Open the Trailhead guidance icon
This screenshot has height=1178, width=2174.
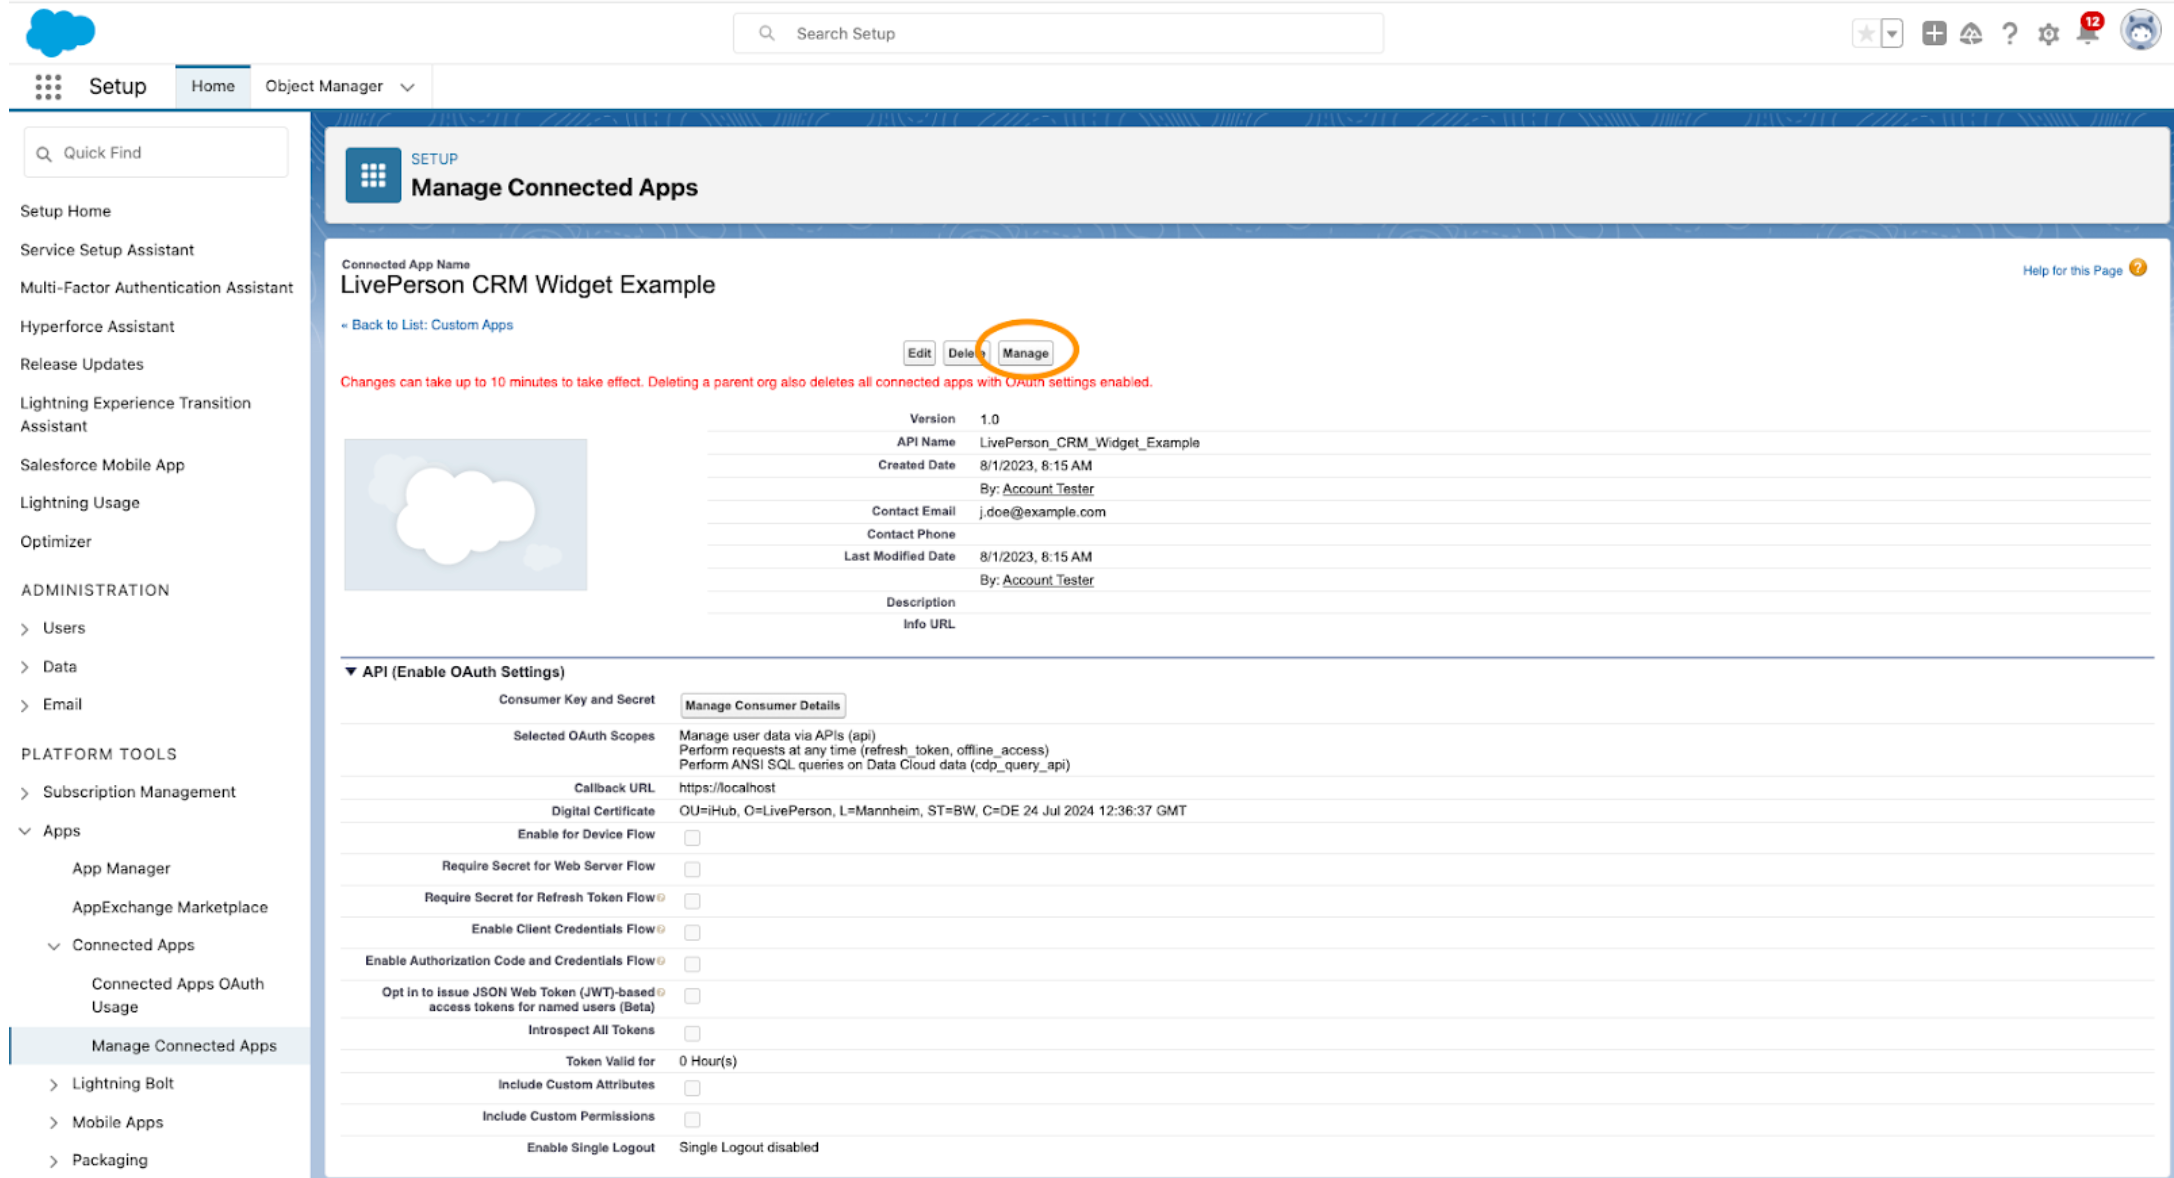[x=1971, y=34]
